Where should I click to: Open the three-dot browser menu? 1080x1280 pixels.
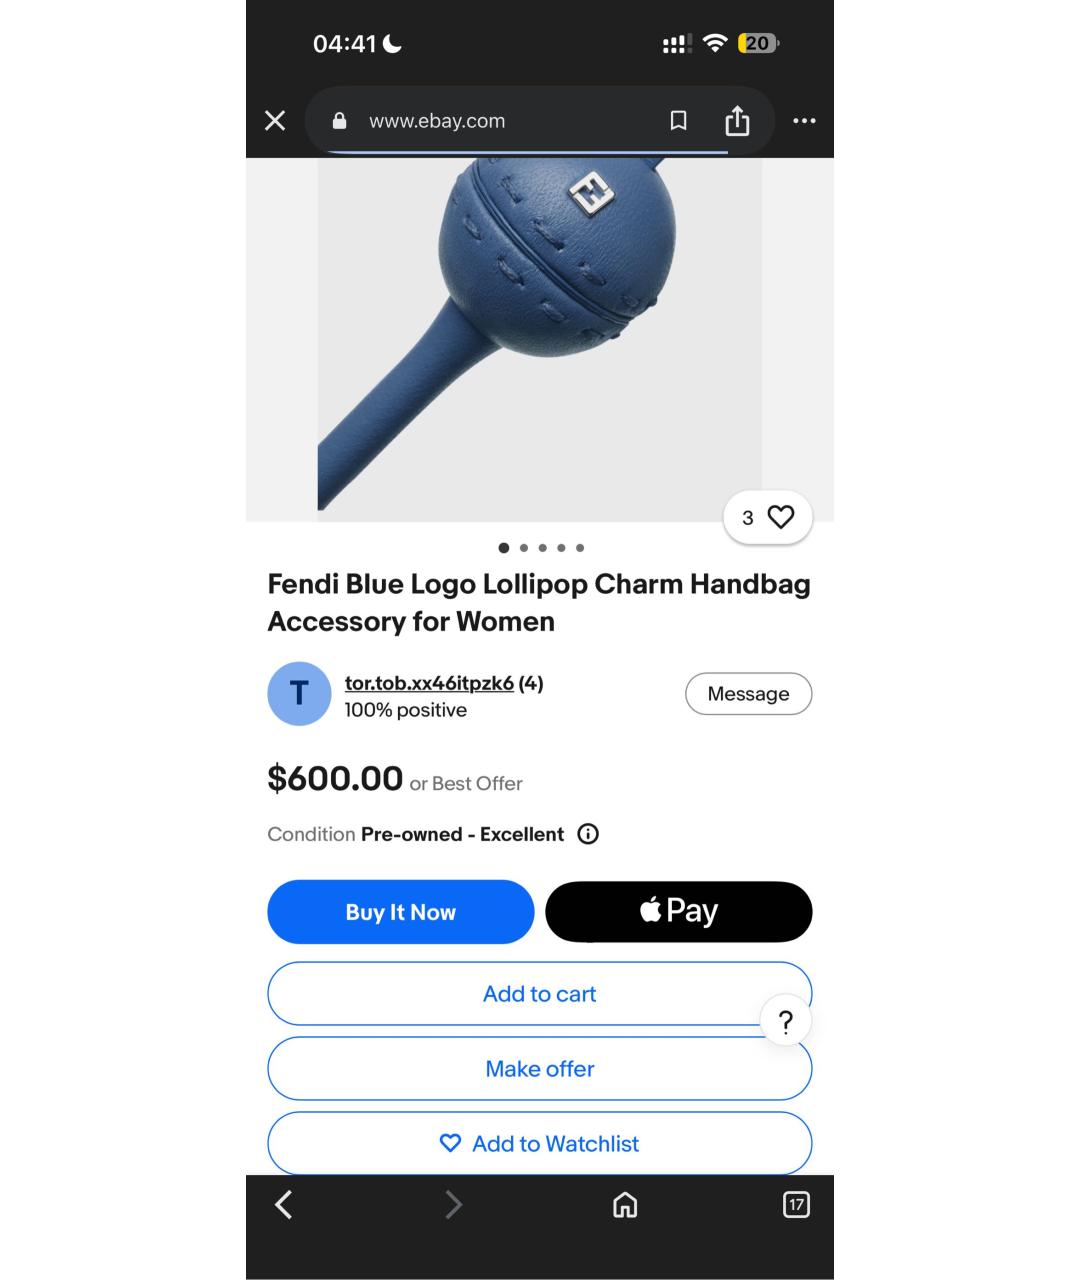pos(804,121)
